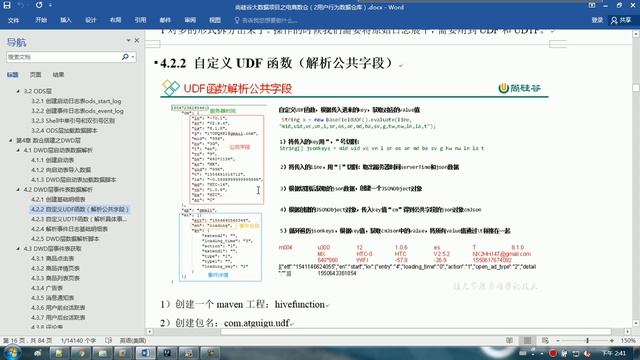Switch to the 插入 (Insert) ribbon tab
640x360 pixels.
[66, 20]
